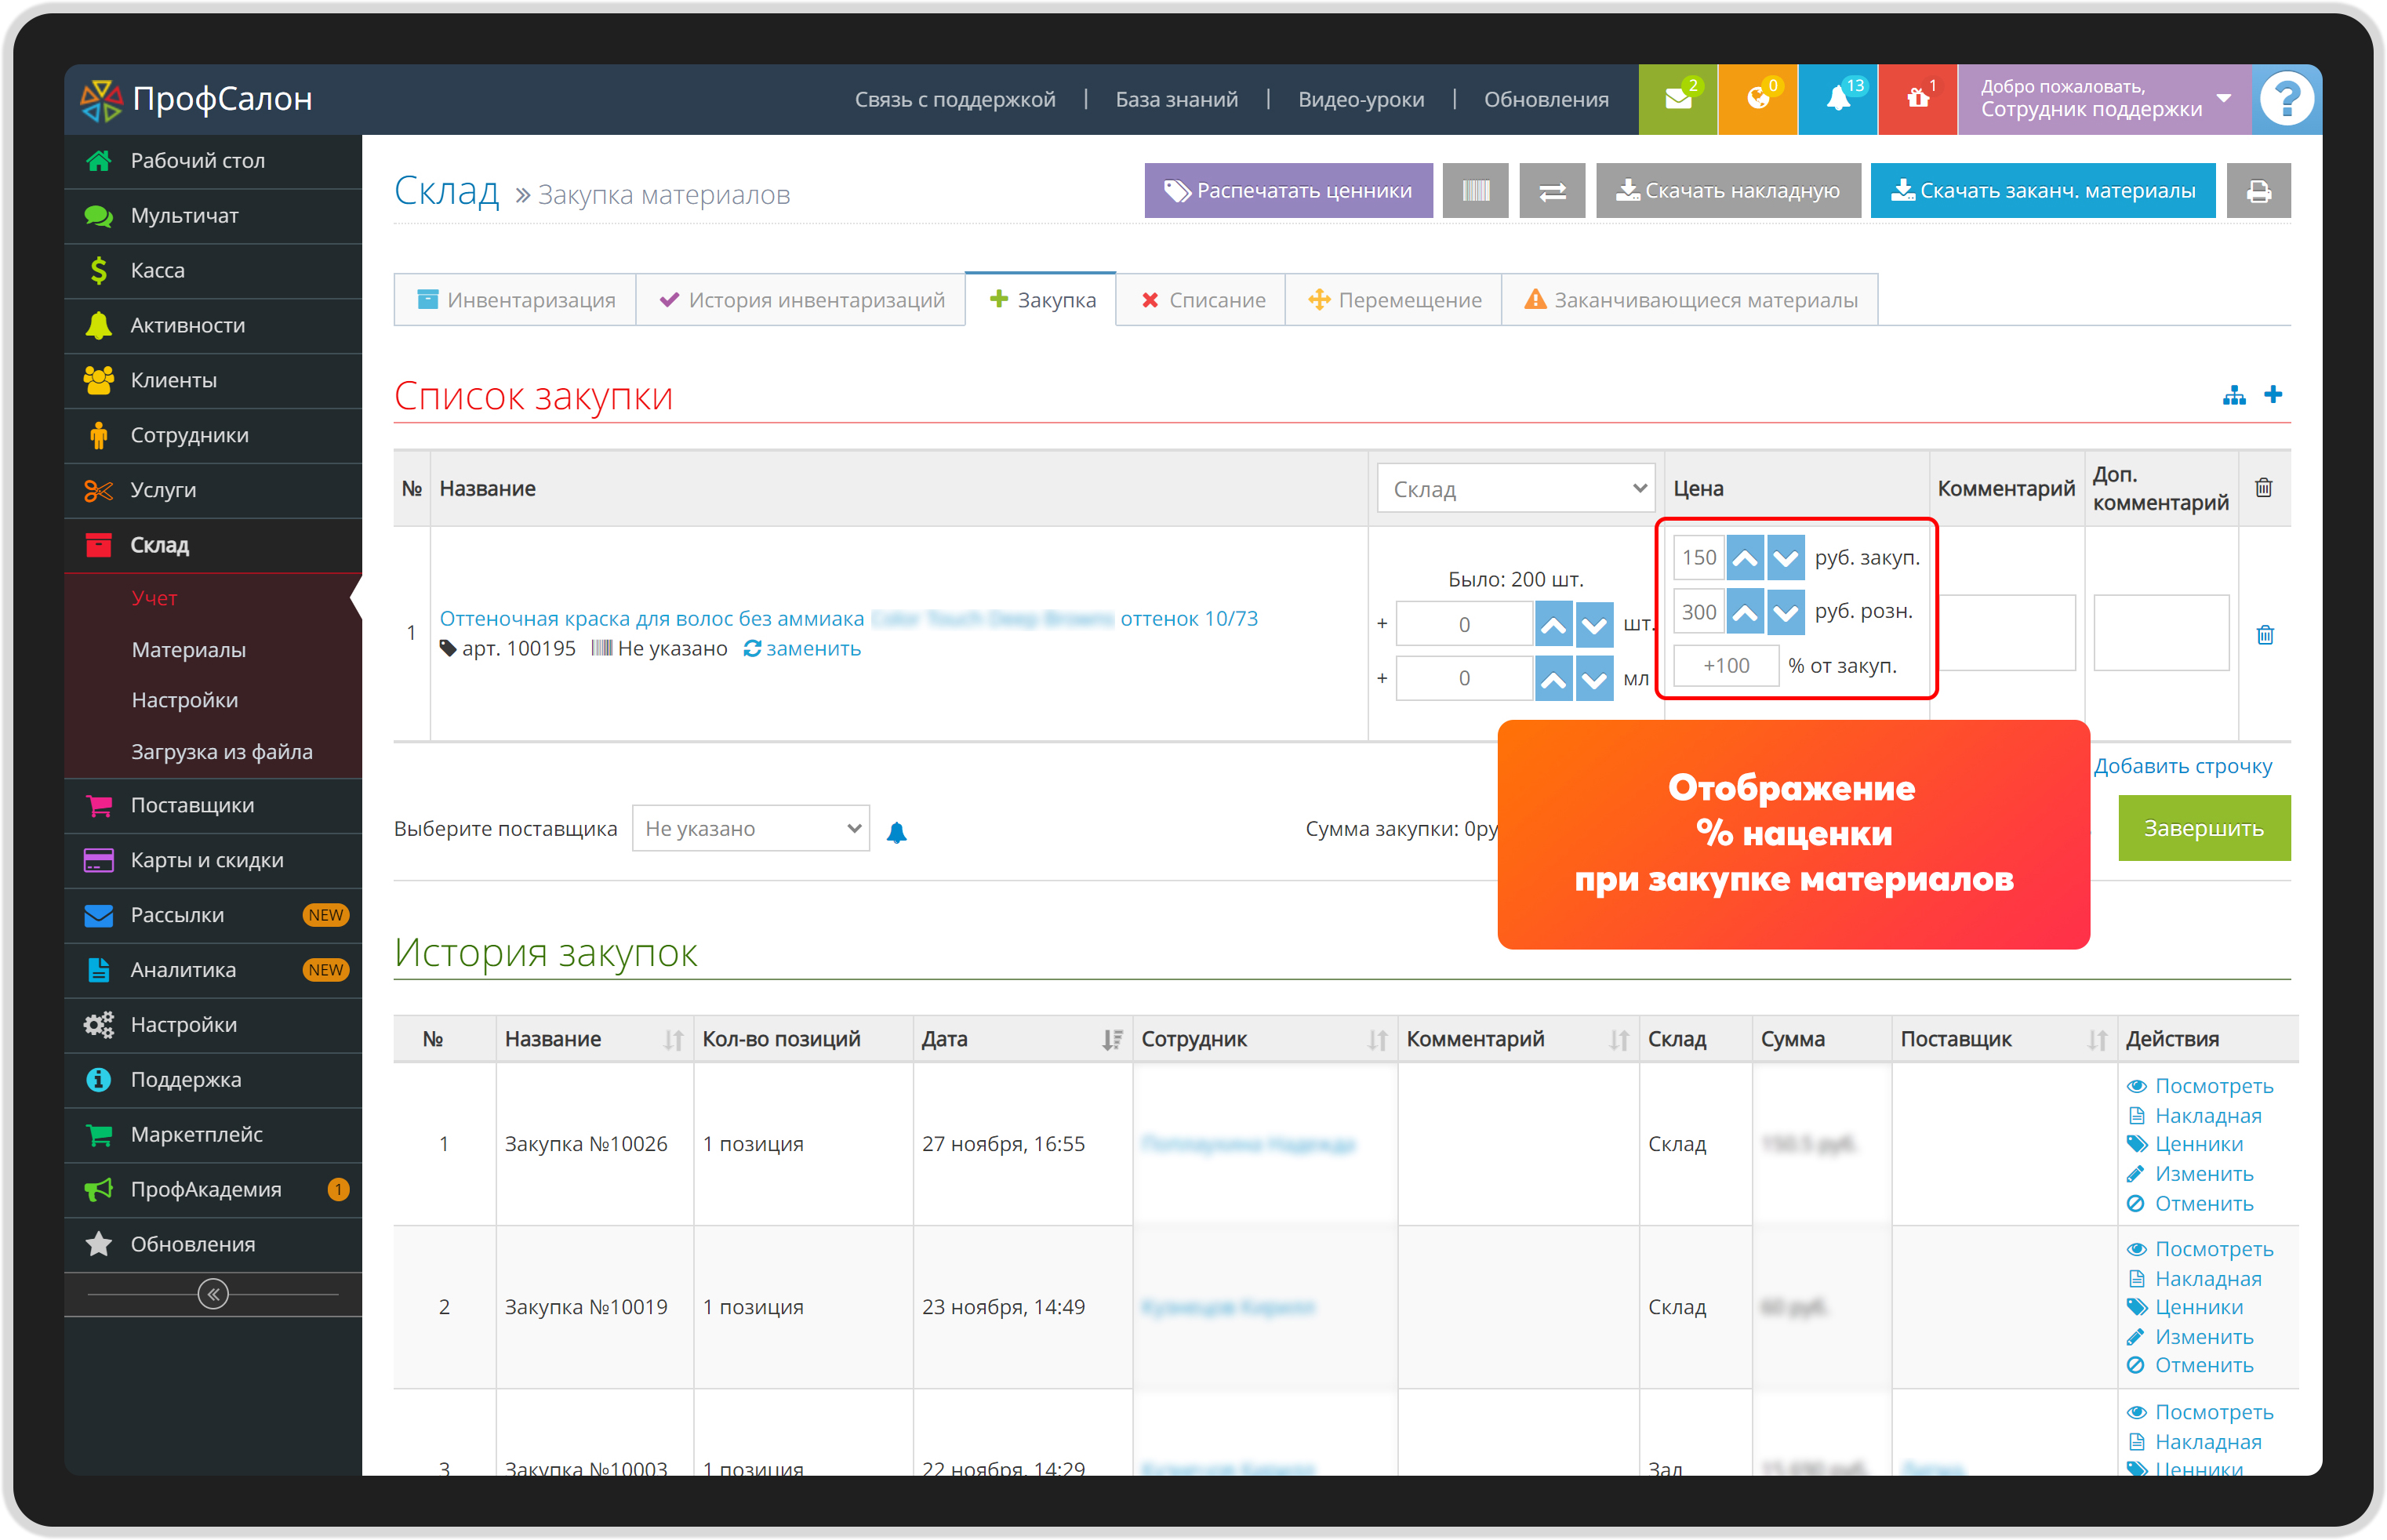Click the Комментарий field in row 1

2006,633
